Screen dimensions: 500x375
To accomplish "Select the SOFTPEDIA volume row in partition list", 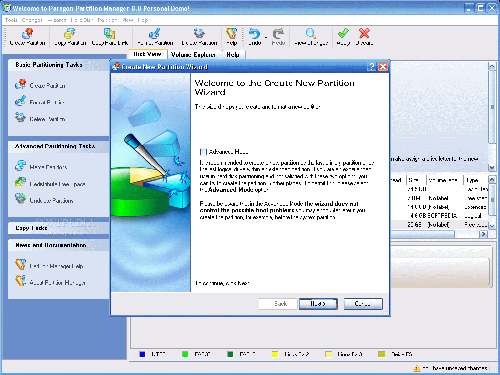I will [440, 216].
